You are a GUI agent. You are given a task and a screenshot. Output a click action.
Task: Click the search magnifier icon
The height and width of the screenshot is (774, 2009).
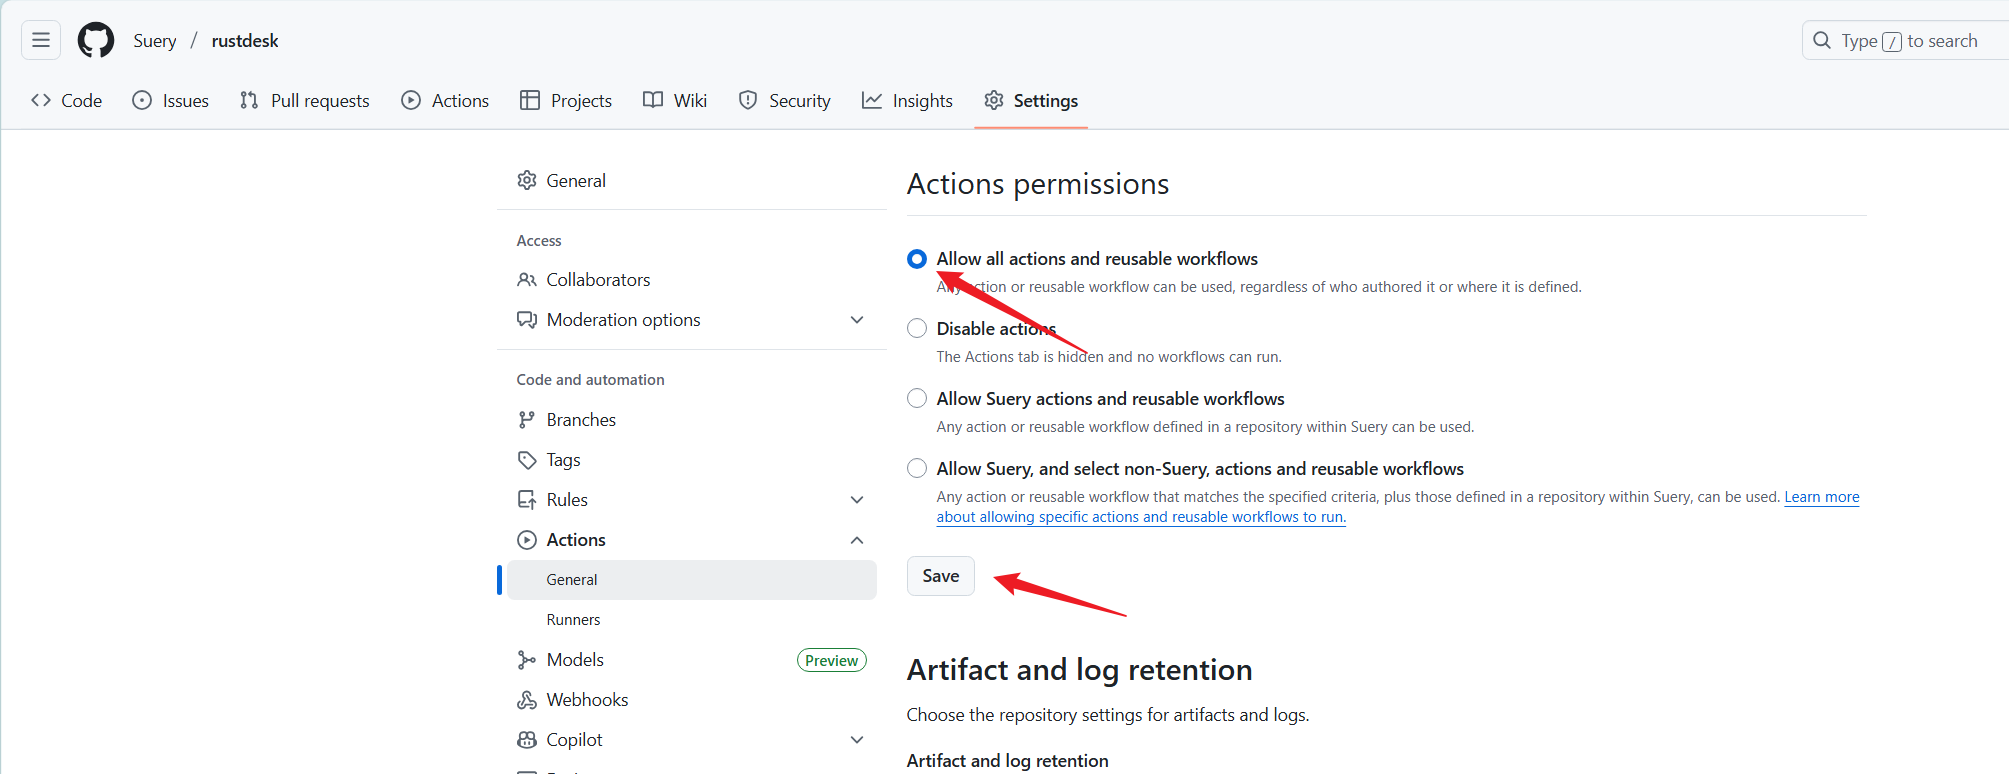pyautogui.click(x=1822, y=40)
